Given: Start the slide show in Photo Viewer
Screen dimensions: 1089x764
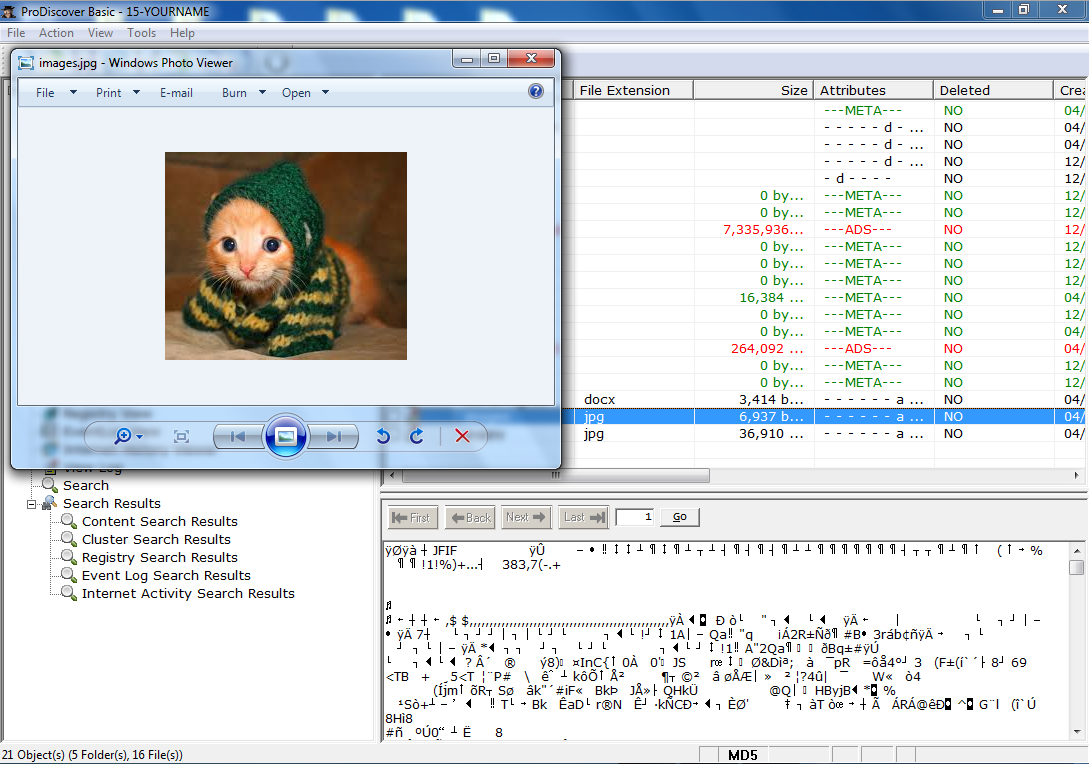Looking at the screenshot, I should click(x=285, y=436).
